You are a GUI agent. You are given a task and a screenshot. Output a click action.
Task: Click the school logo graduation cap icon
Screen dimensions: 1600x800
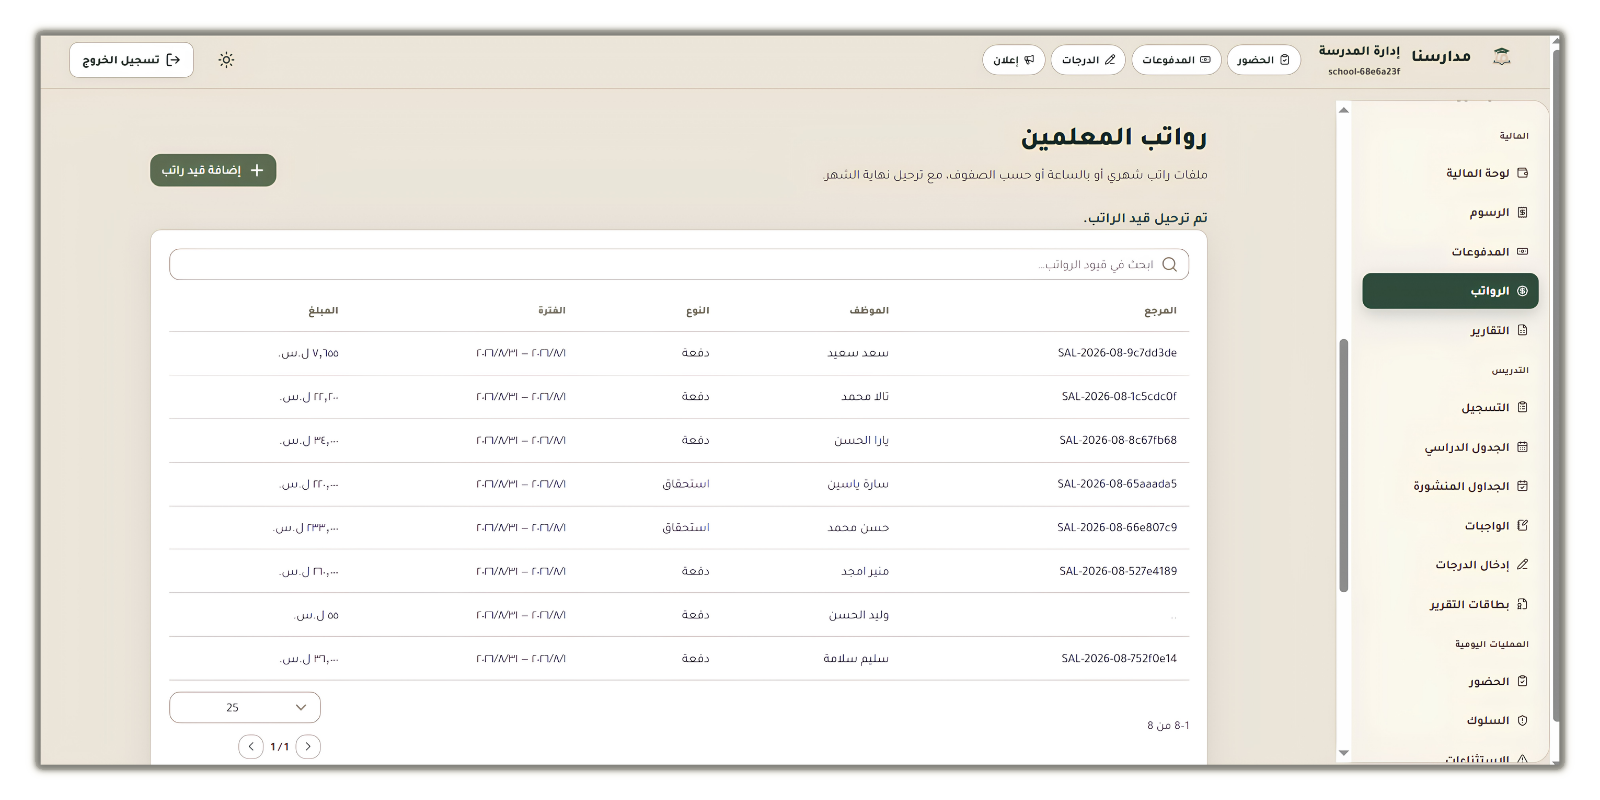click(1501, 56)
